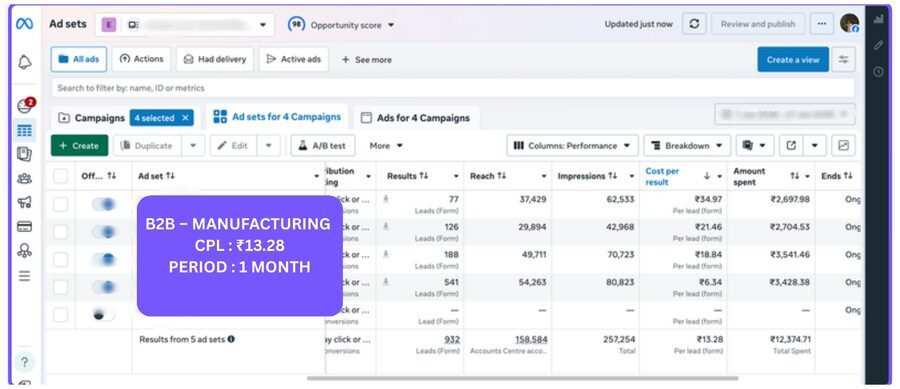Select the Actions view
Screen dimensions: 900x389
(x=141, y=59)
